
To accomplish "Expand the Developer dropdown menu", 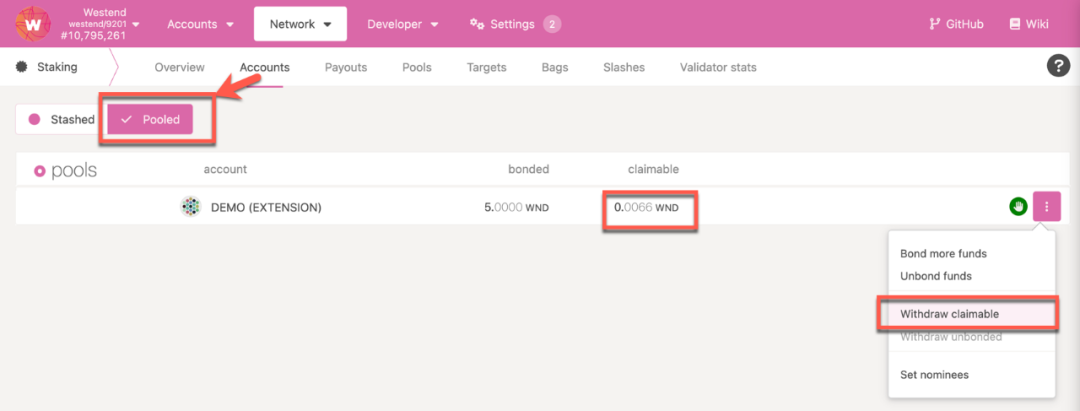I will [x=403, y=24].
